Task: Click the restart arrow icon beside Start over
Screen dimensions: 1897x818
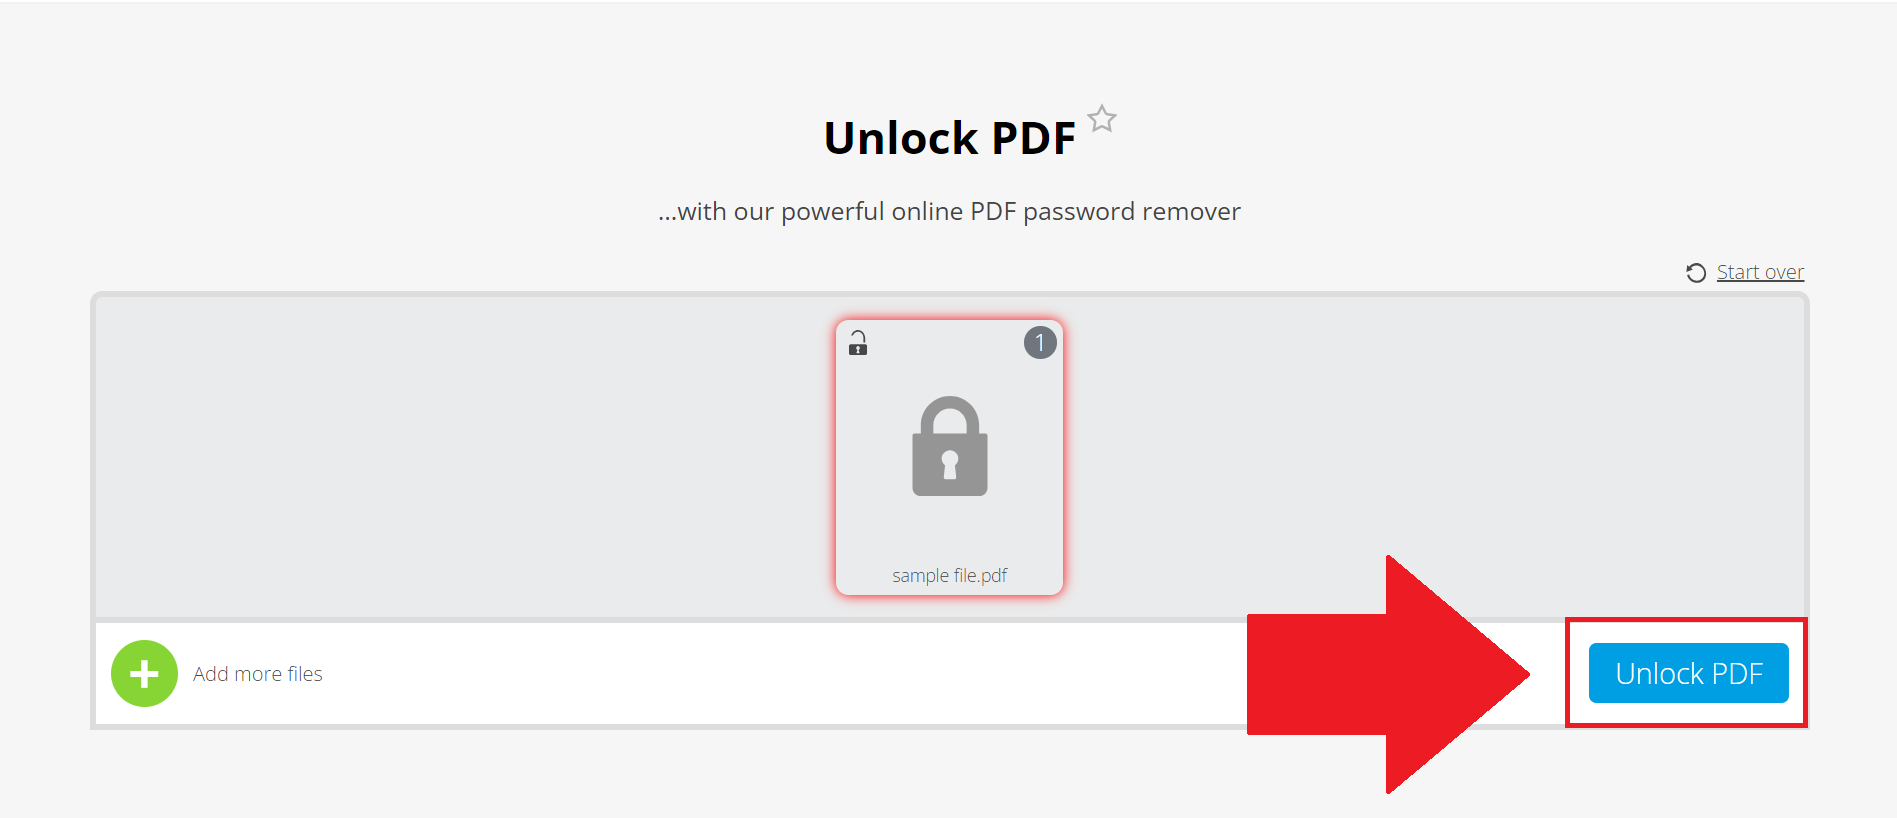Action: click(1694, 272)
